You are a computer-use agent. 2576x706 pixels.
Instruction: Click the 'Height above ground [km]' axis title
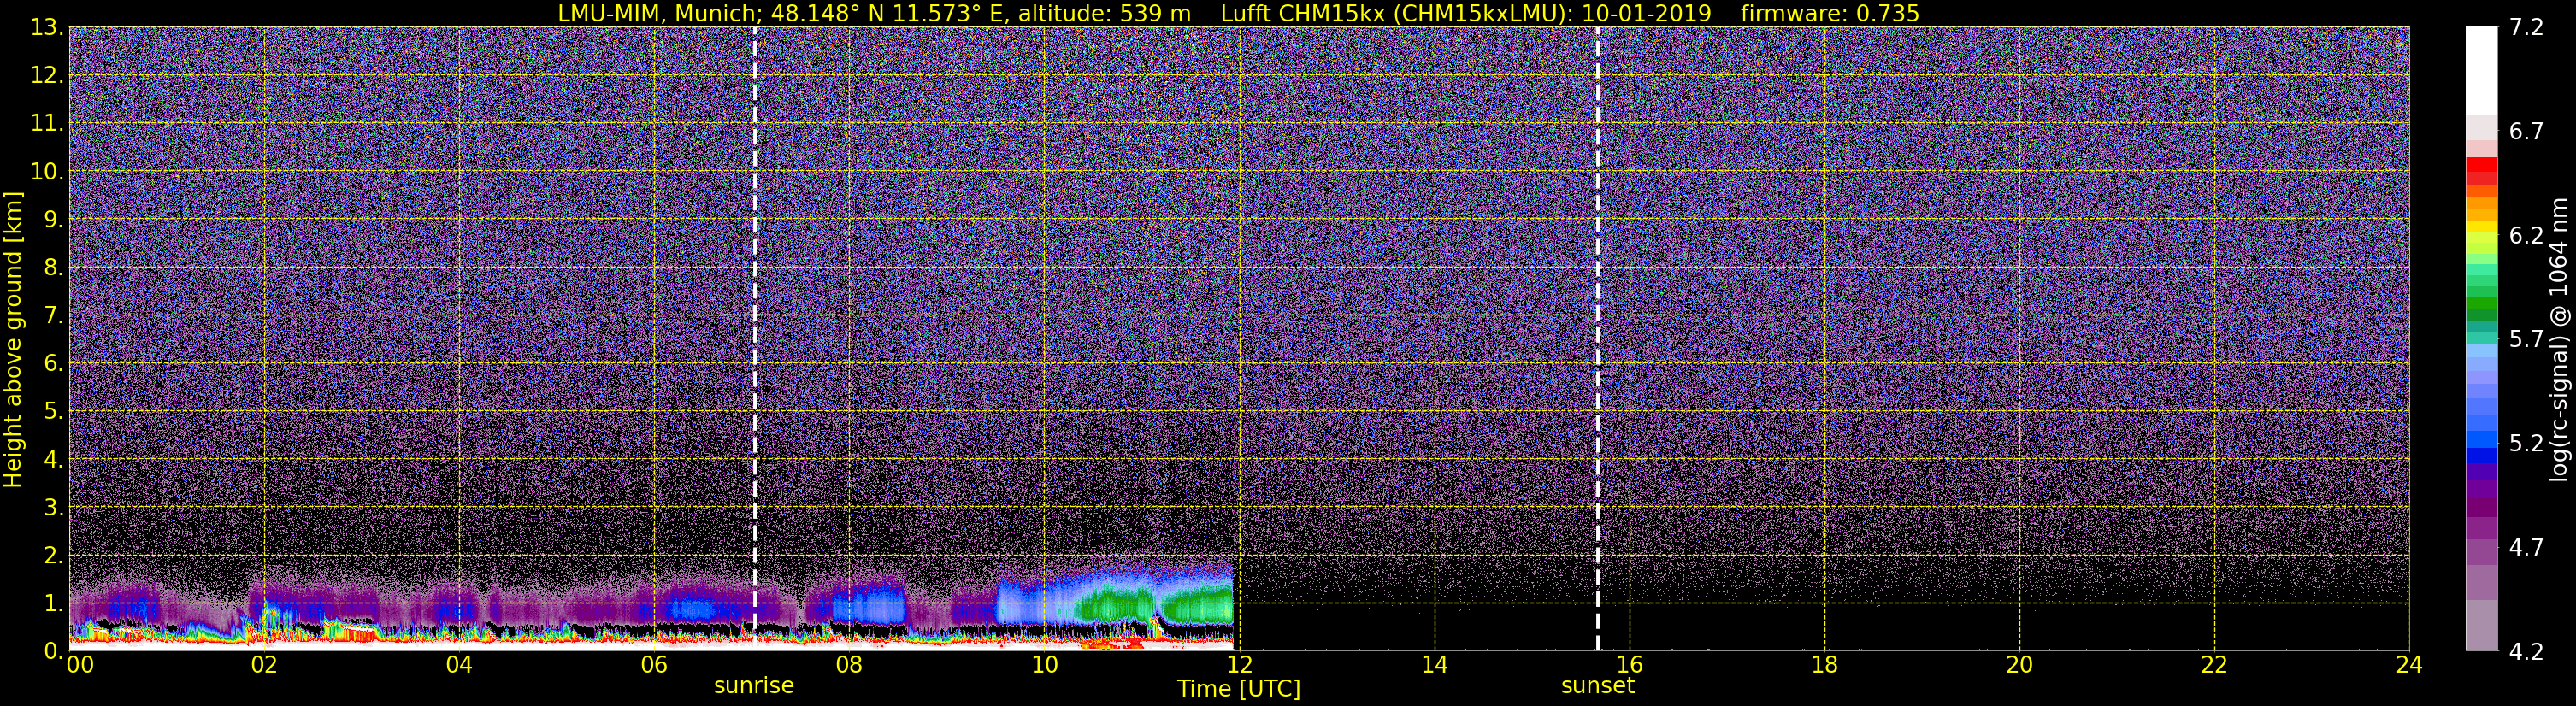[x=13, y=339]
